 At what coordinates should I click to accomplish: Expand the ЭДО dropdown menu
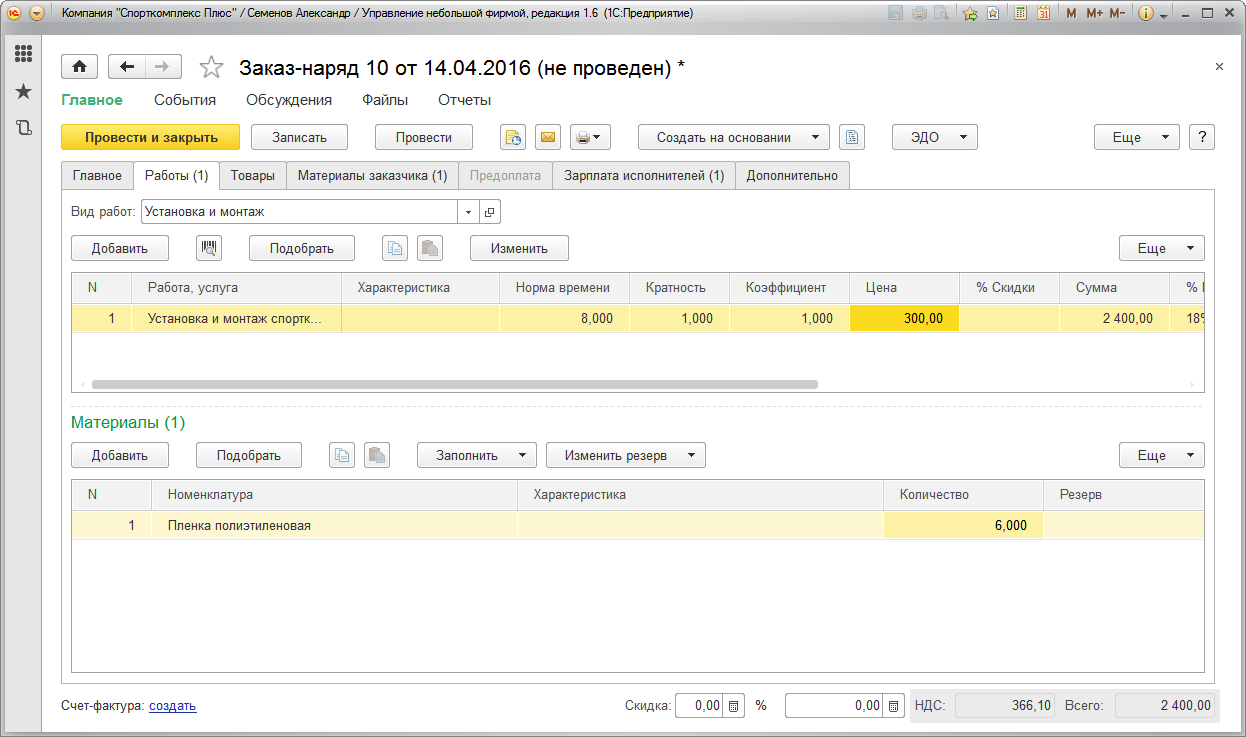pos(934,138)
